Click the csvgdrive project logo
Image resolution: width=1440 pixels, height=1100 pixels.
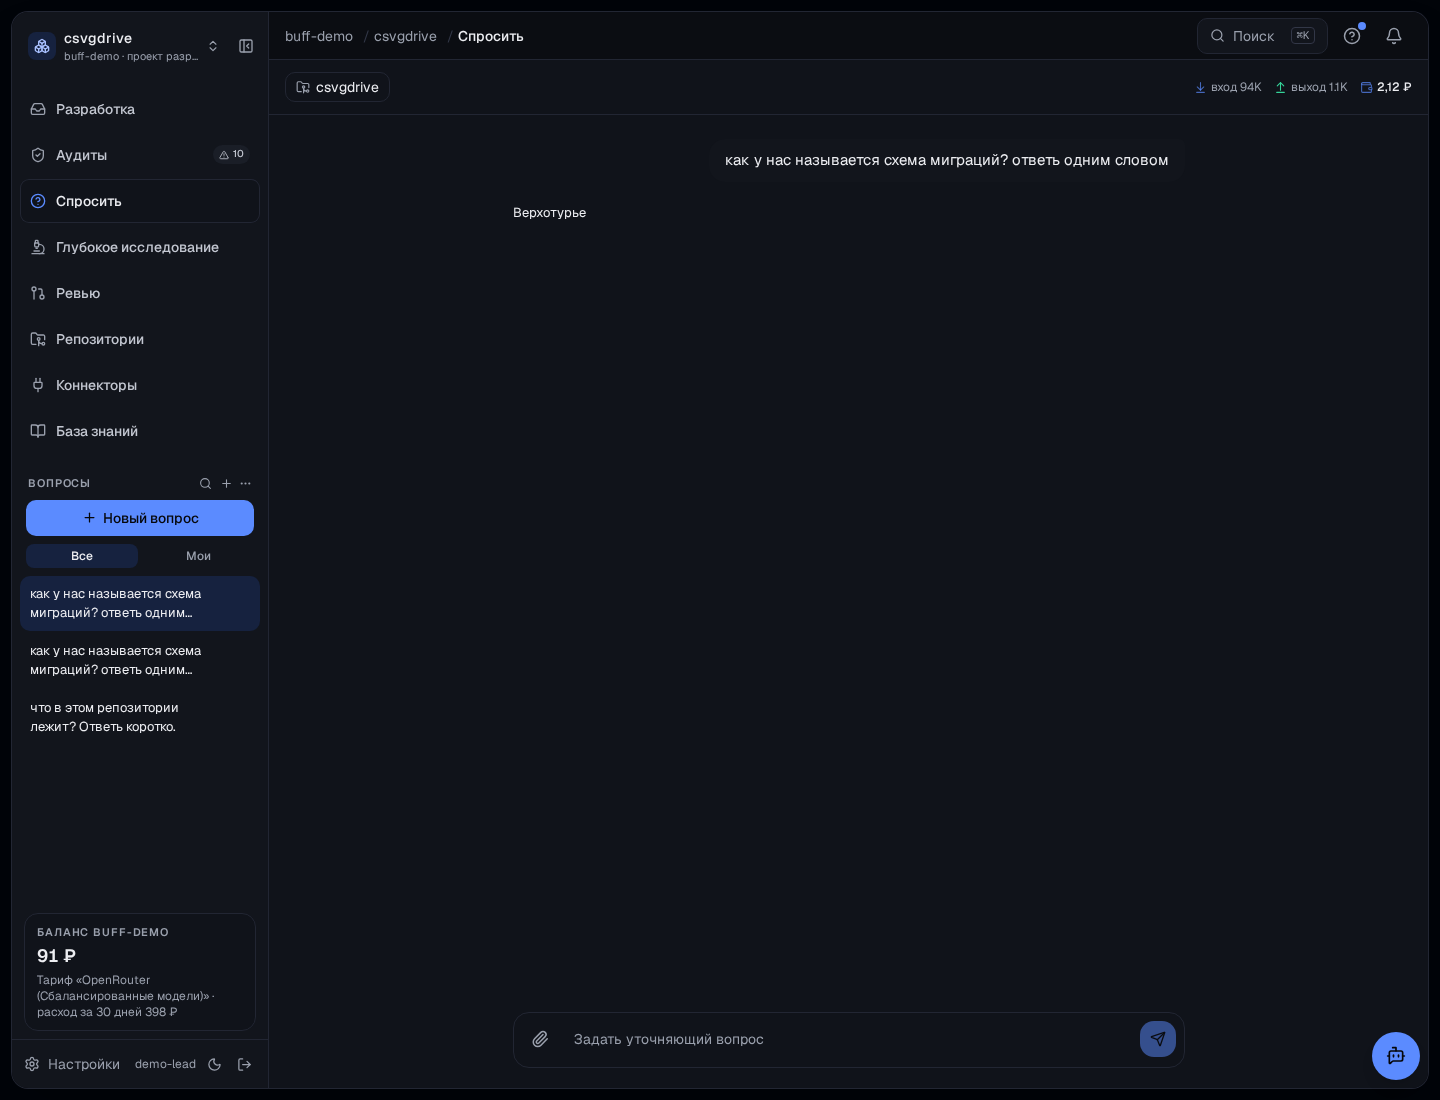point(42,46)
